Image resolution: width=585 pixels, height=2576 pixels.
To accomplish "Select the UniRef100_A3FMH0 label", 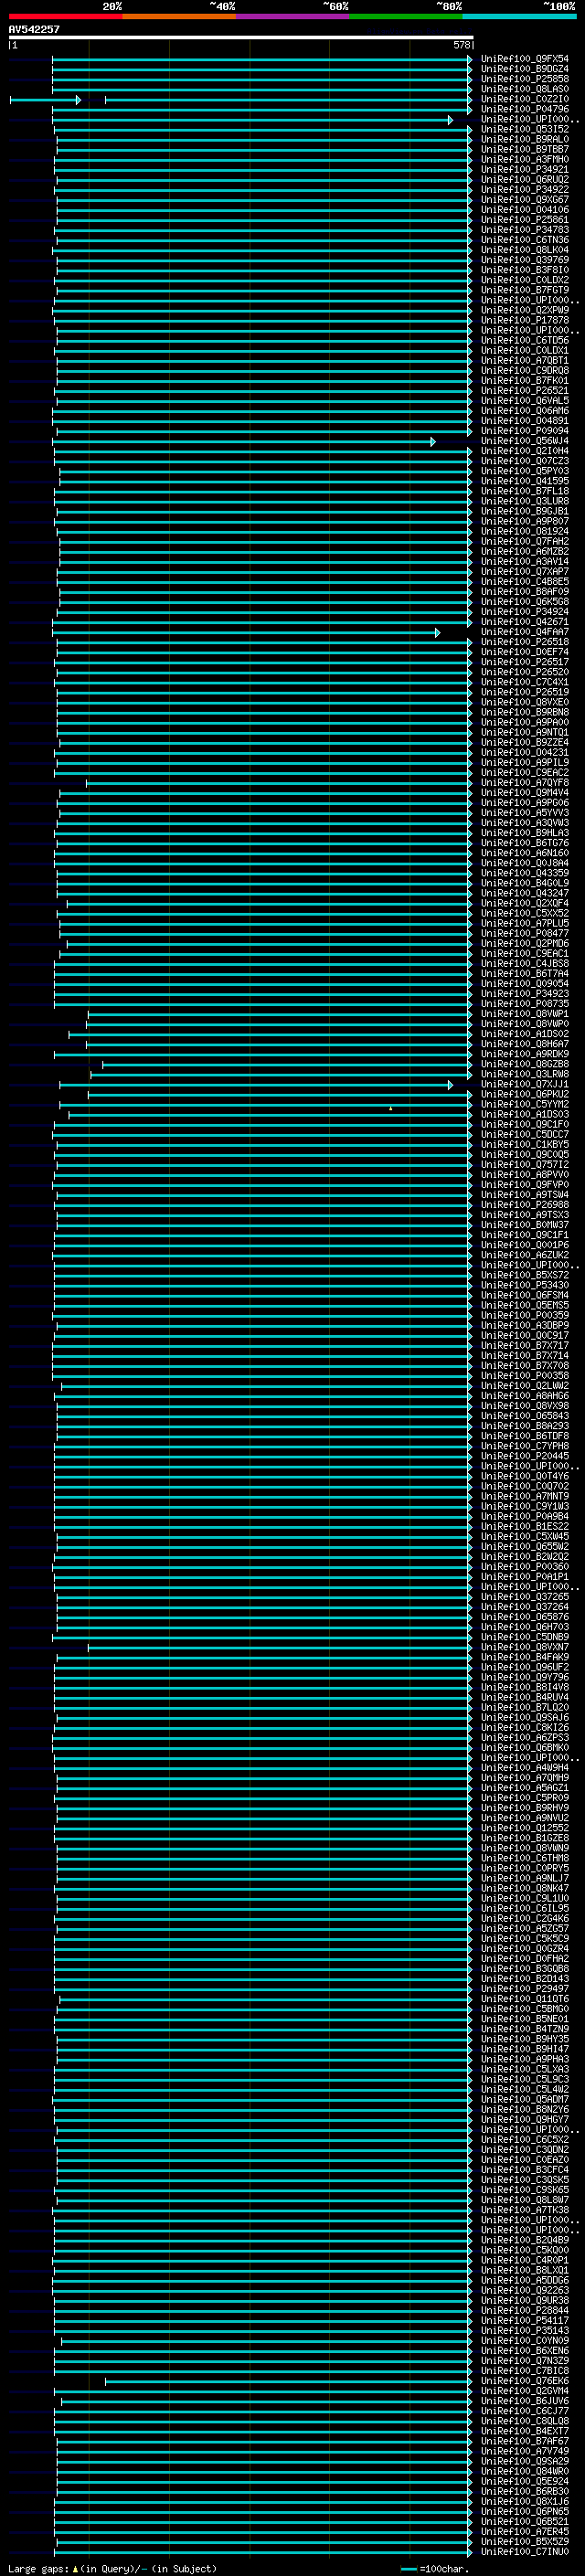I will [x=524, y=159].
